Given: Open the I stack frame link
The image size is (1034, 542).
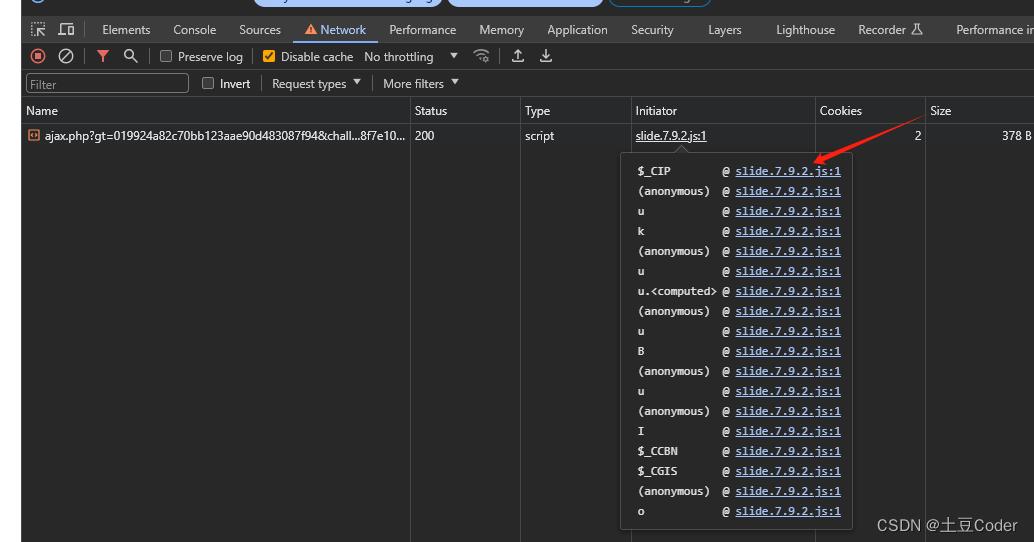Looking at the screenshot, I should [x=788, y=431].
